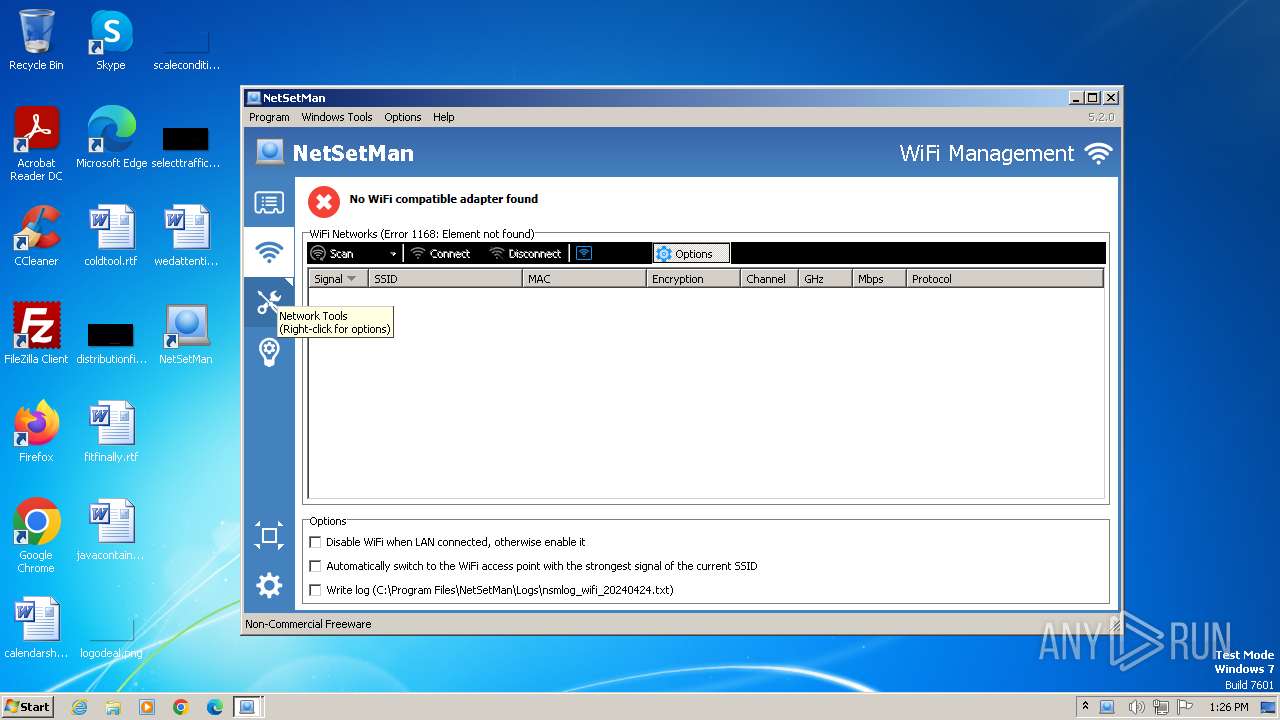Viewport: 1280px width, 720px height.
Task: Click the 1:26 PM taskbar clock
Action: coord(1228,707)
